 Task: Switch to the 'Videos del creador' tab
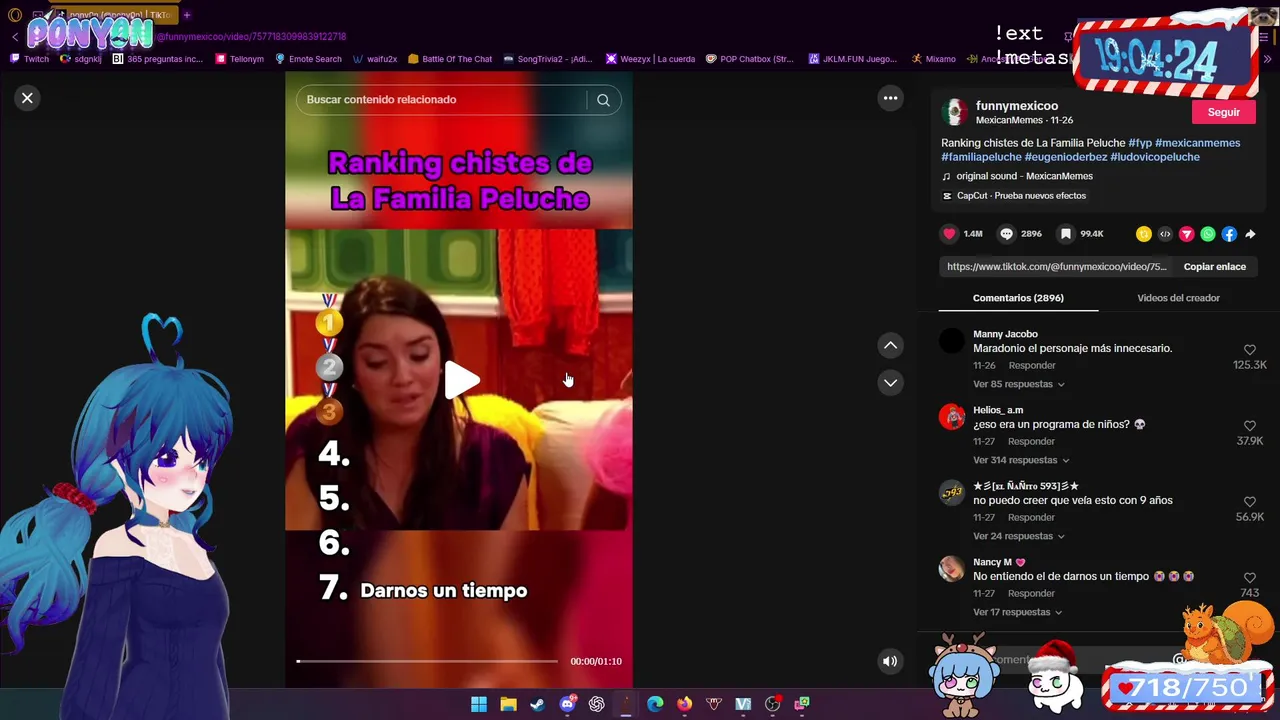tap(1178, 298)
